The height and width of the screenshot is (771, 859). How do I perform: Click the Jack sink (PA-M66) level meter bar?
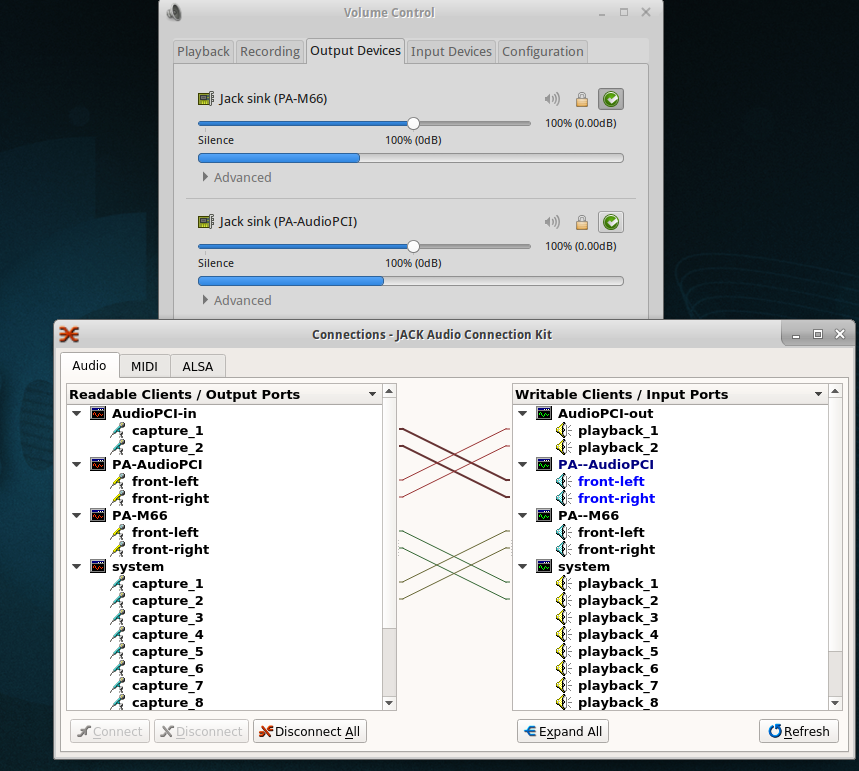coord(411,158)
